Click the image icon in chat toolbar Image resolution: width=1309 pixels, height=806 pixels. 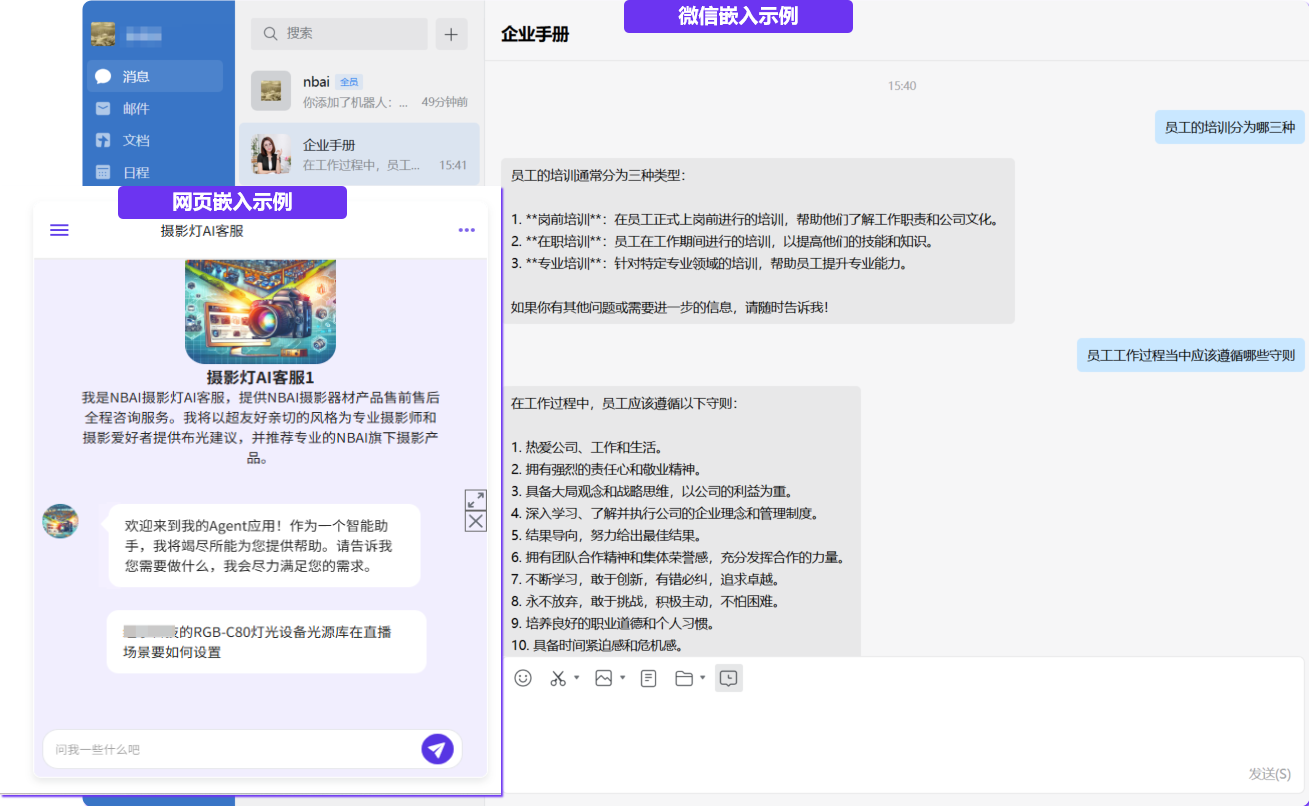pos(603,678)
